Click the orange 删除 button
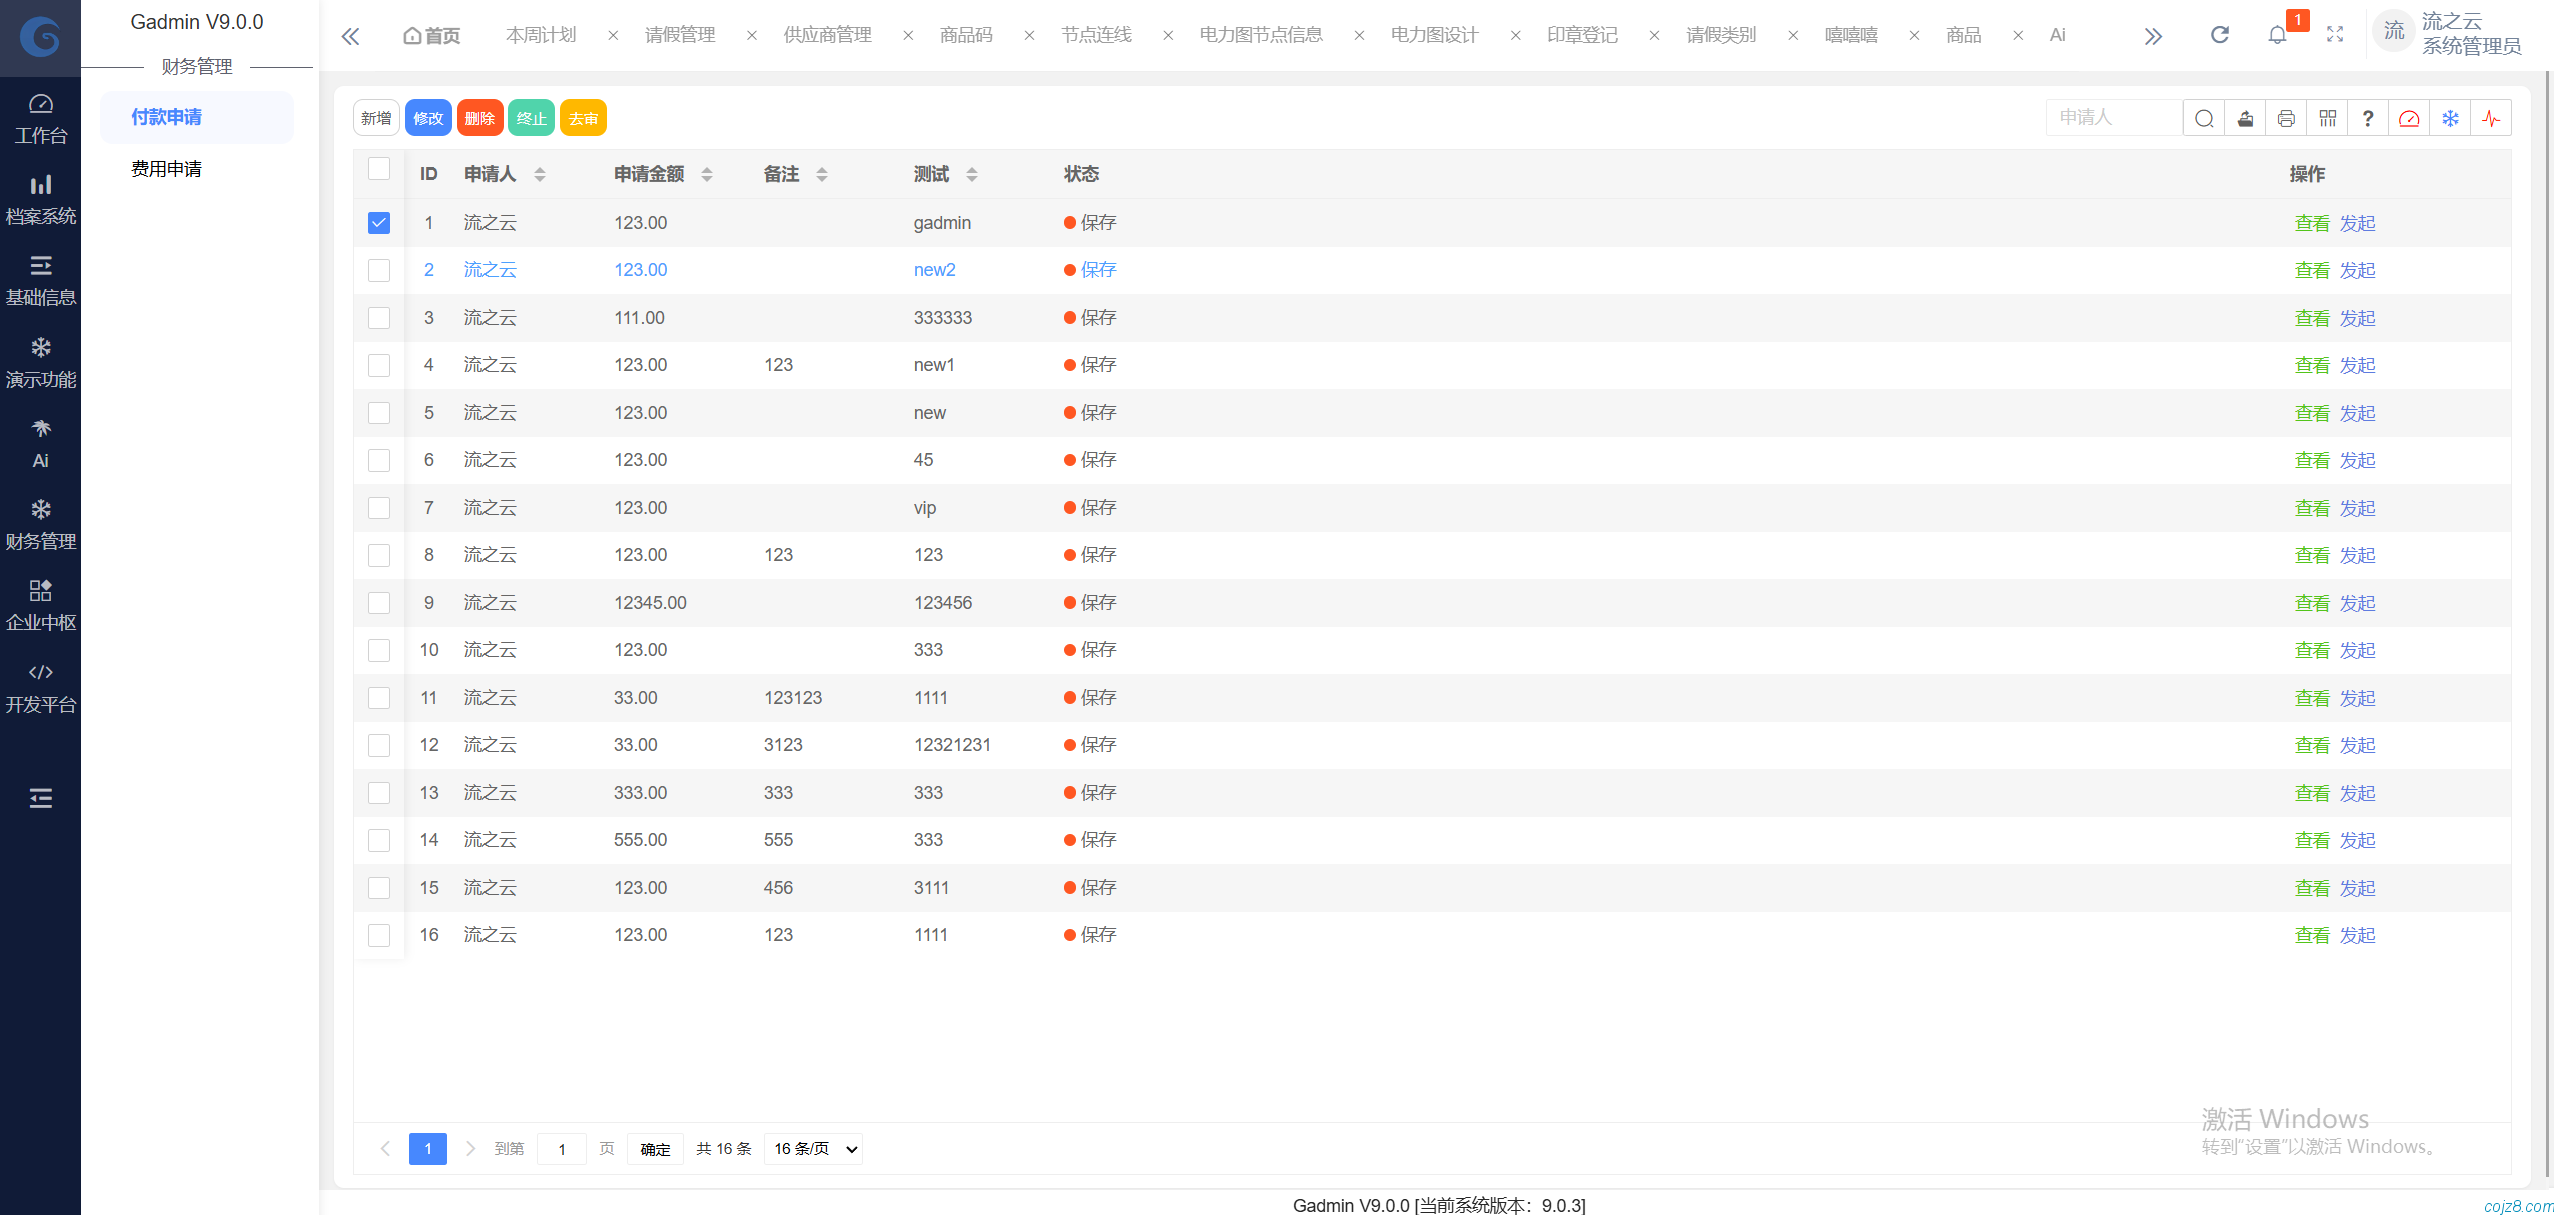2554x1215 pixels. click(479, 118)
